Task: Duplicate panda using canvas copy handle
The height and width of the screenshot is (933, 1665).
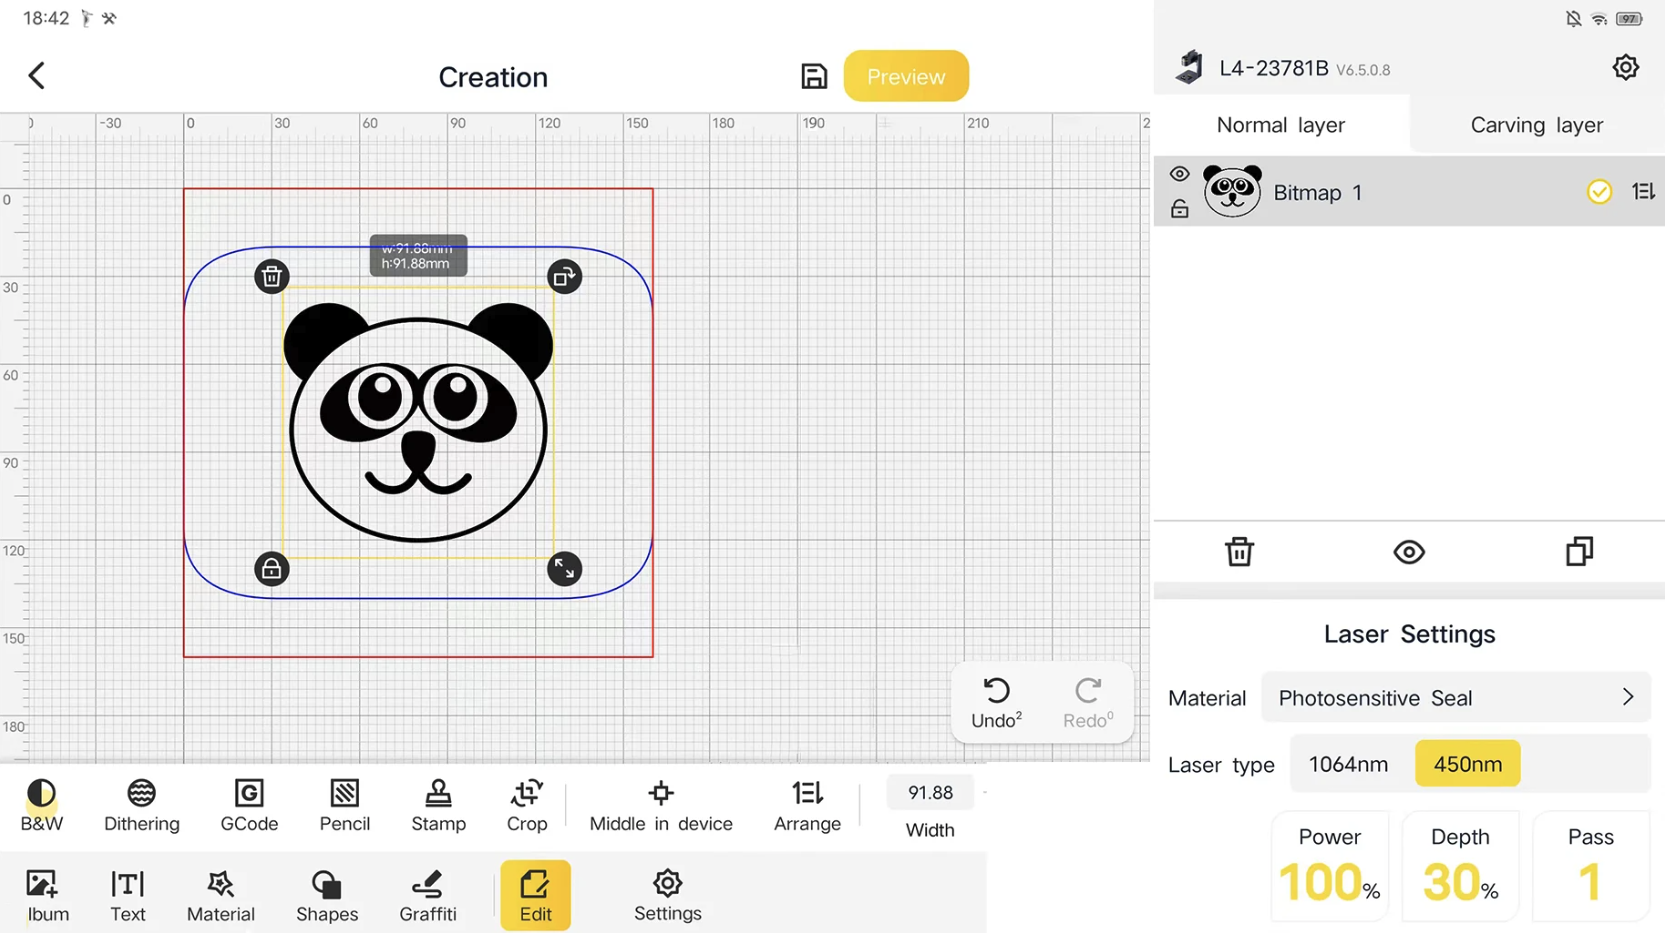Action: coord(564,276)
